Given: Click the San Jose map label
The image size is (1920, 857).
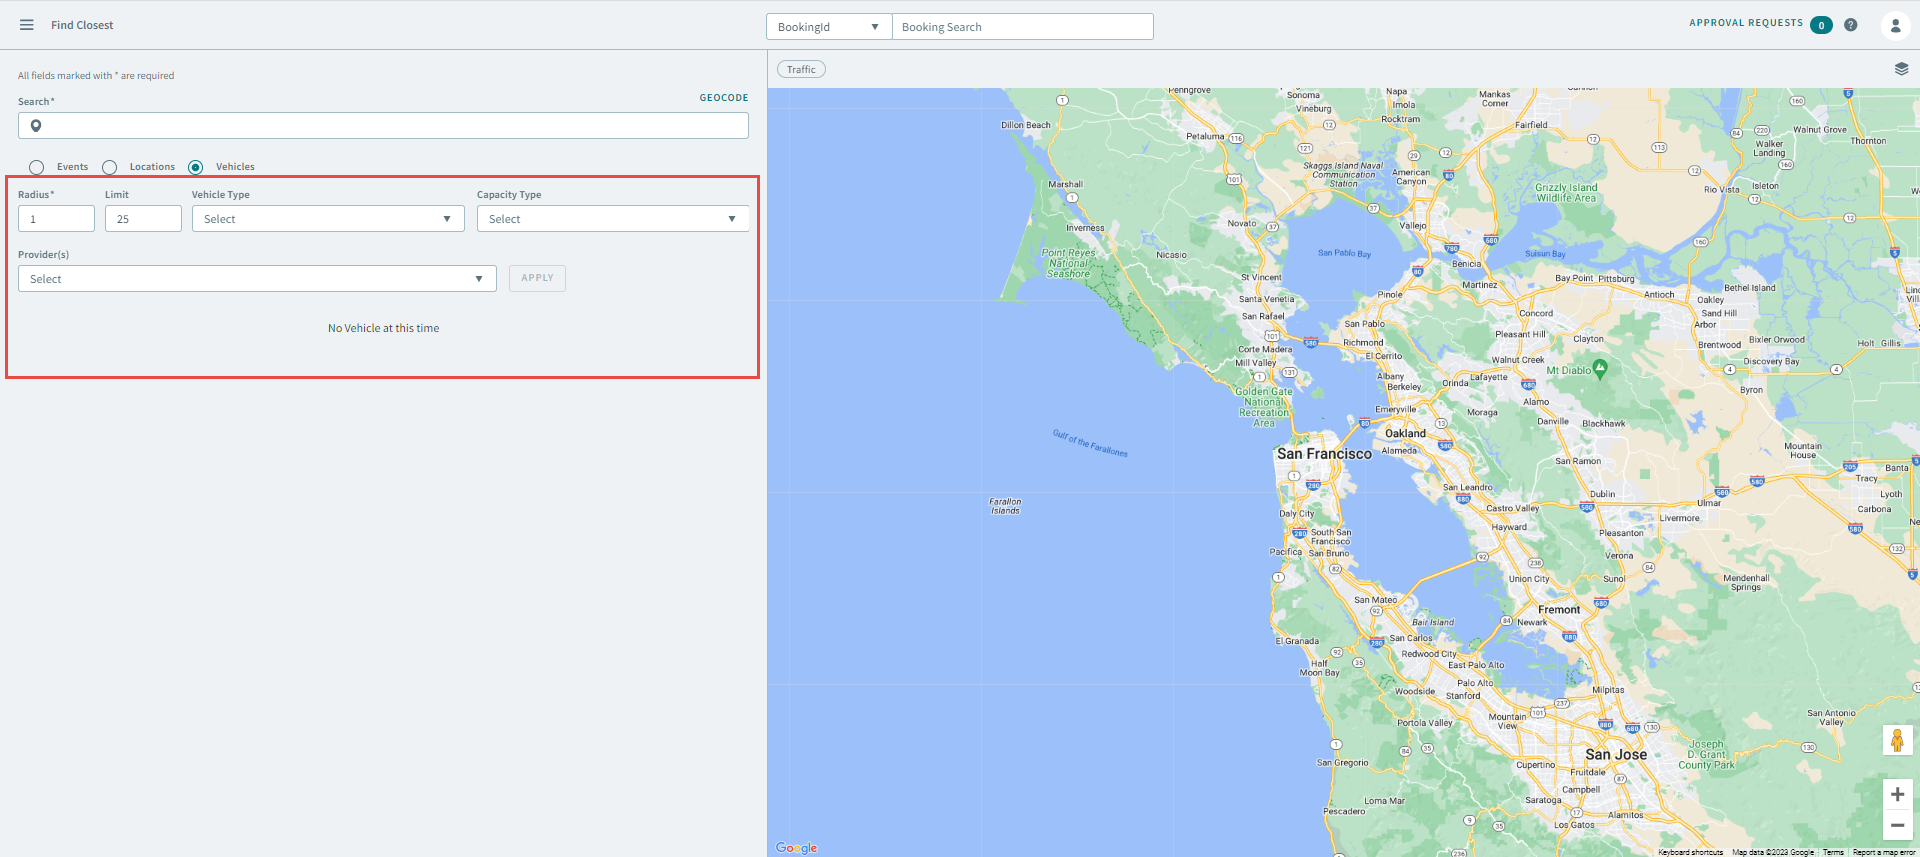Looking at the screenshot, I should tap(1616, 755).
